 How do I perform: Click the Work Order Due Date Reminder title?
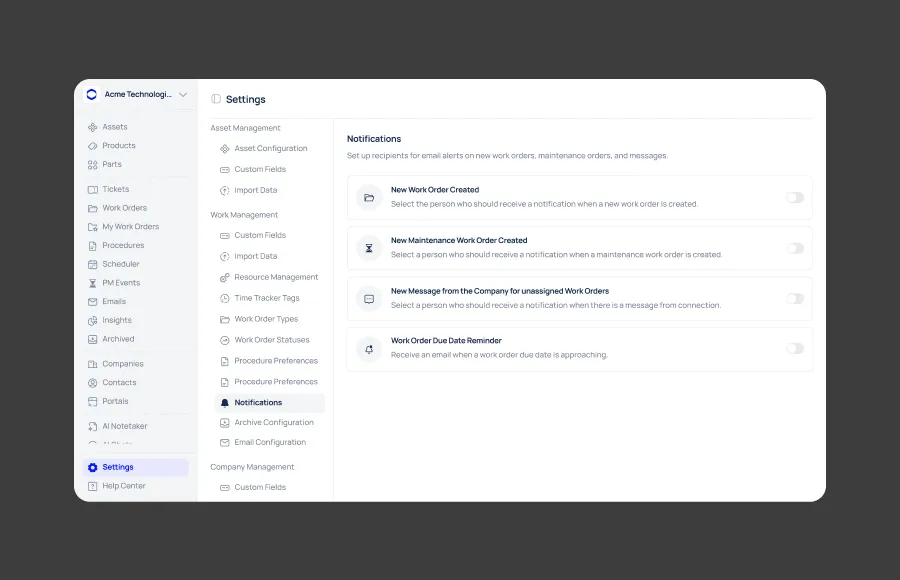(x=446, y=341)
